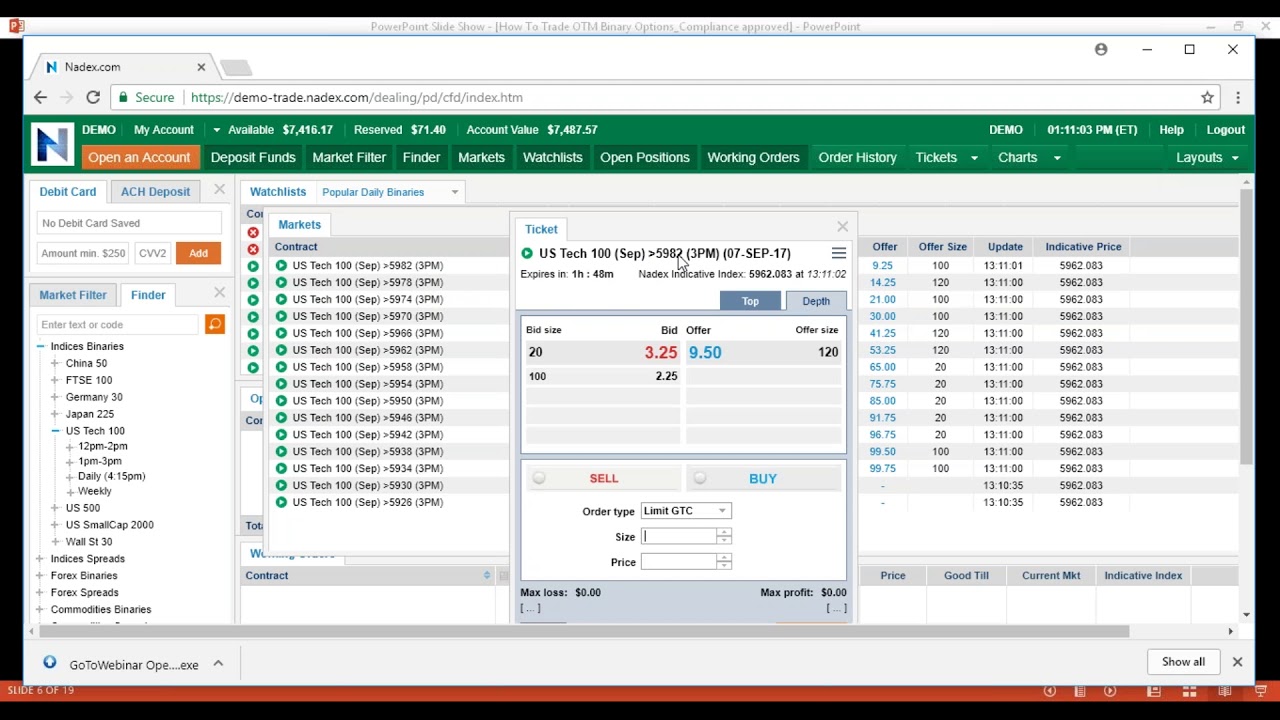Image resolution: width=1280 pixels, height=720 pixels.
Task: Select the SELL radio button
Action: [x=539, y=478]
